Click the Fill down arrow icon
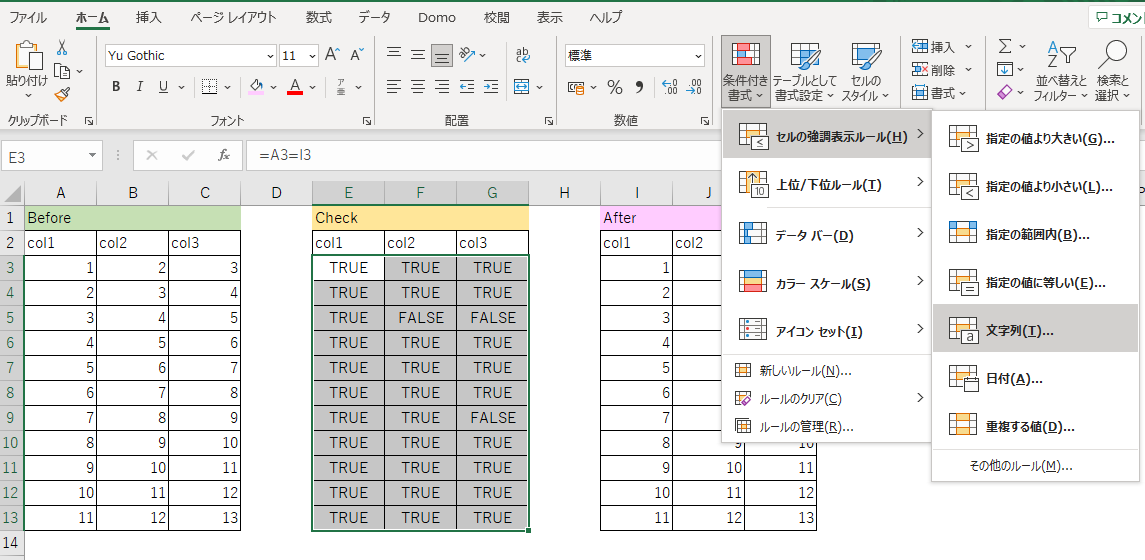This screenshot has height=560, width=1145. (1006, 70)
